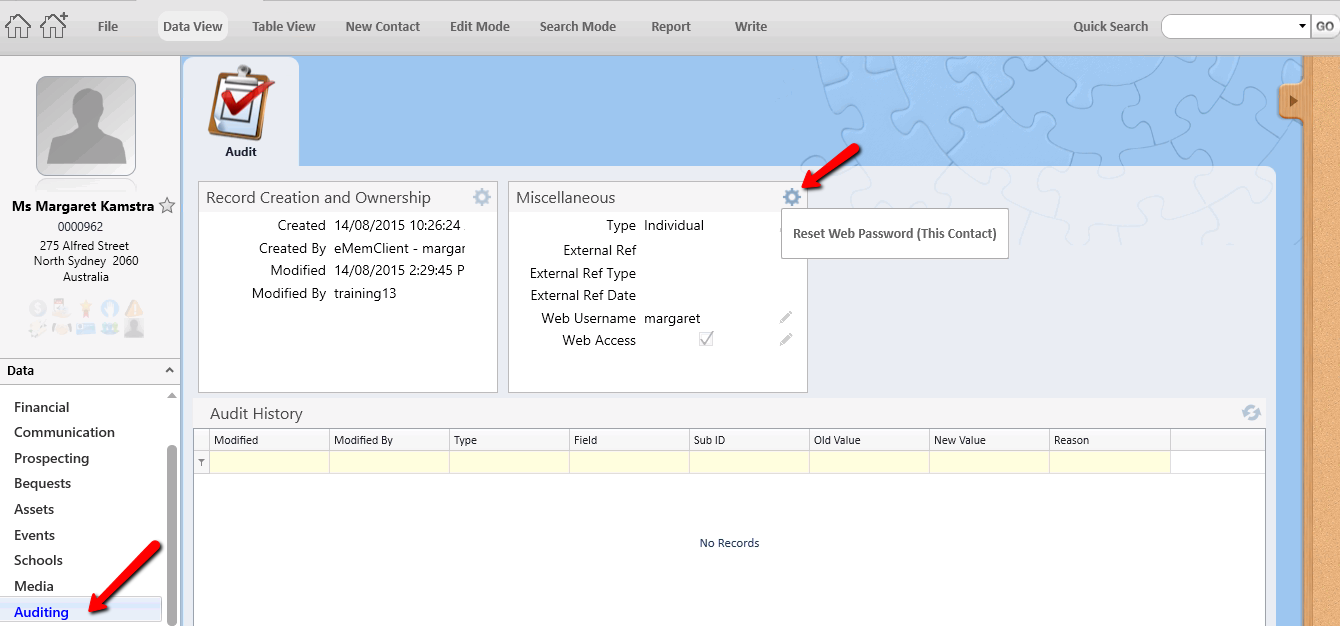Open the File menu
1340x626 pixels.
(108, 27)
